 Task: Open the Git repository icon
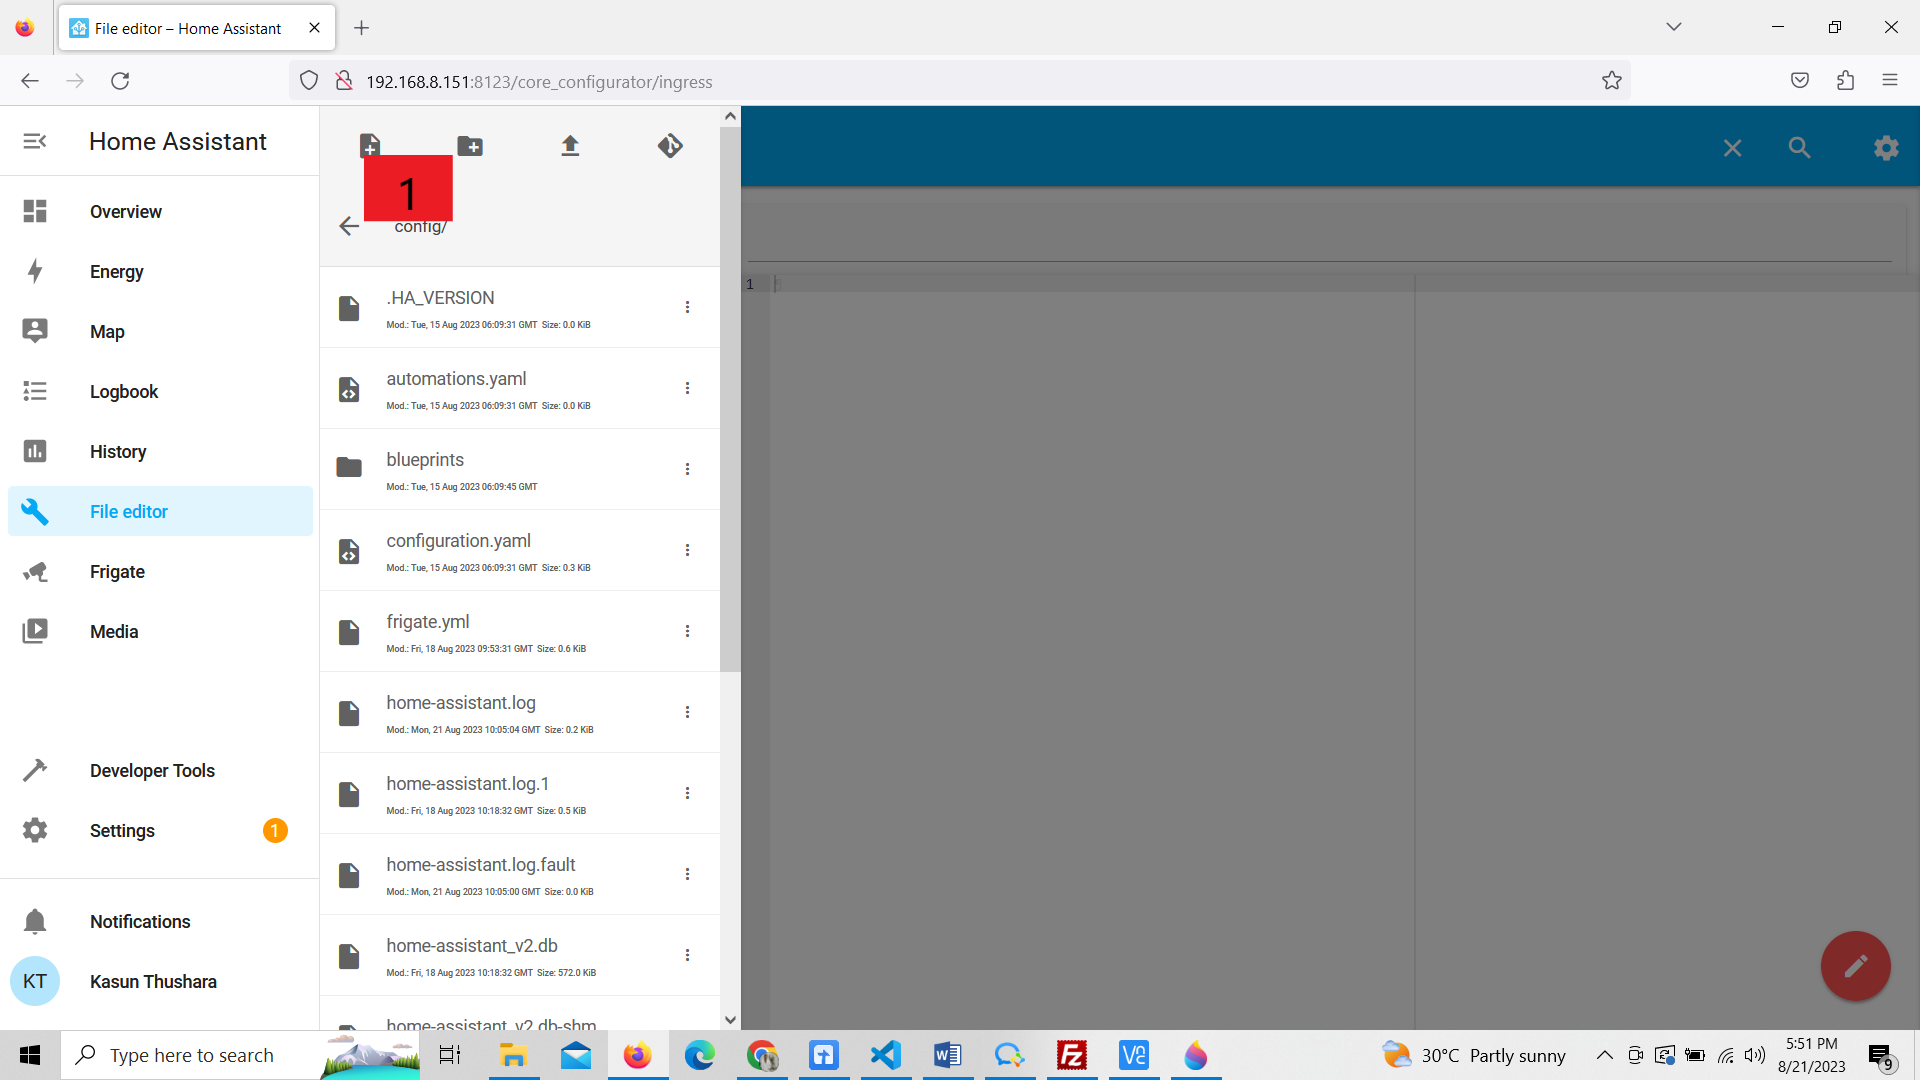pos(670,146)
